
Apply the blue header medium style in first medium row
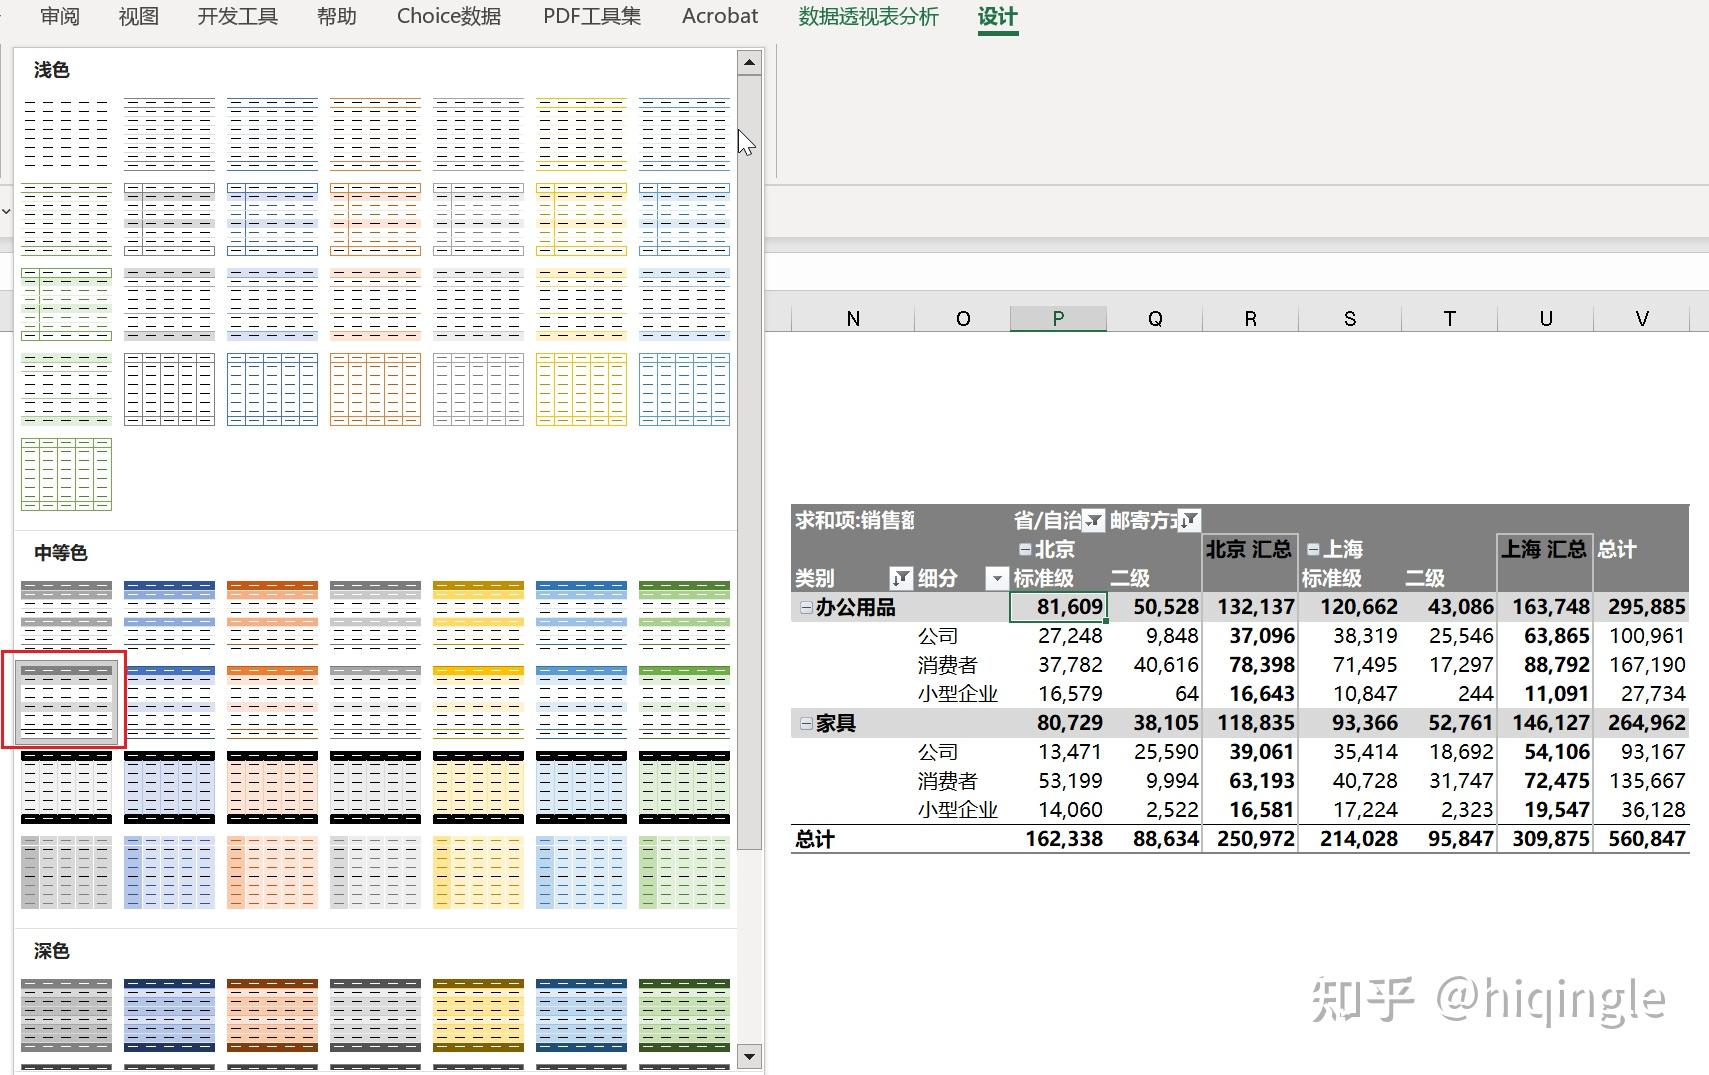[169, 617]
